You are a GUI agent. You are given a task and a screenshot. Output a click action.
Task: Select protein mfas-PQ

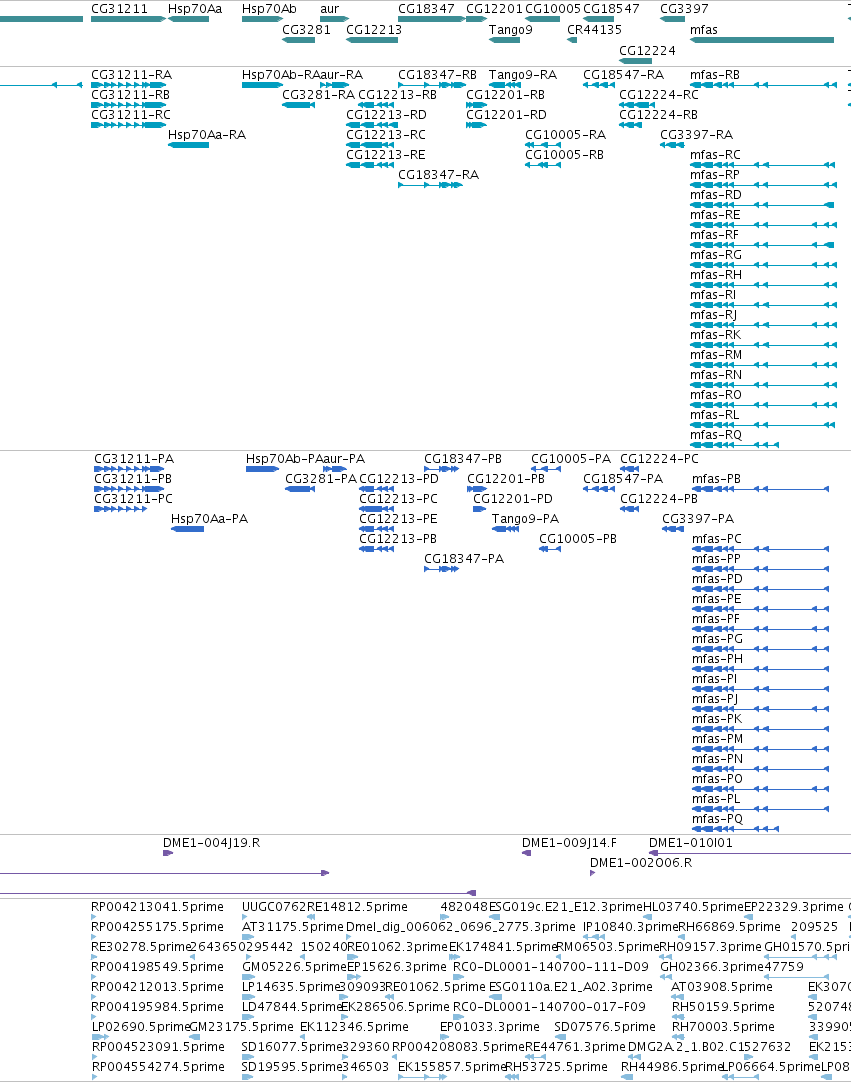coord(718,819)
